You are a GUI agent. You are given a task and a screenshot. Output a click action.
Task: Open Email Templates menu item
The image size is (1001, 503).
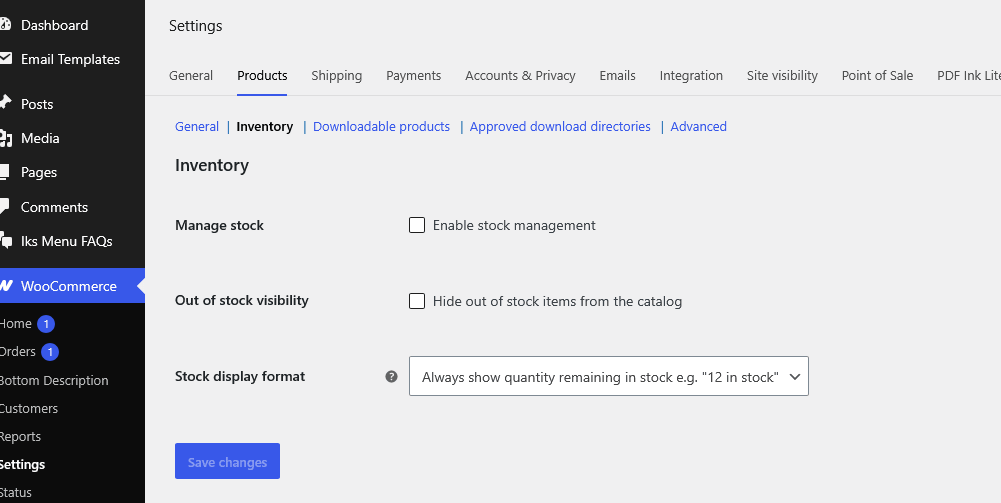72,59
